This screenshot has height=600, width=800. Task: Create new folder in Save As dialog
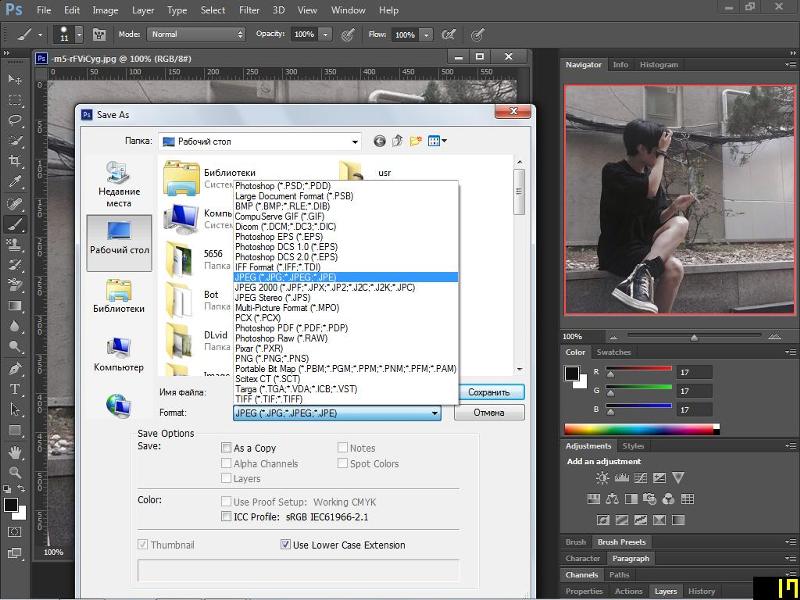[x=416, y=141]
